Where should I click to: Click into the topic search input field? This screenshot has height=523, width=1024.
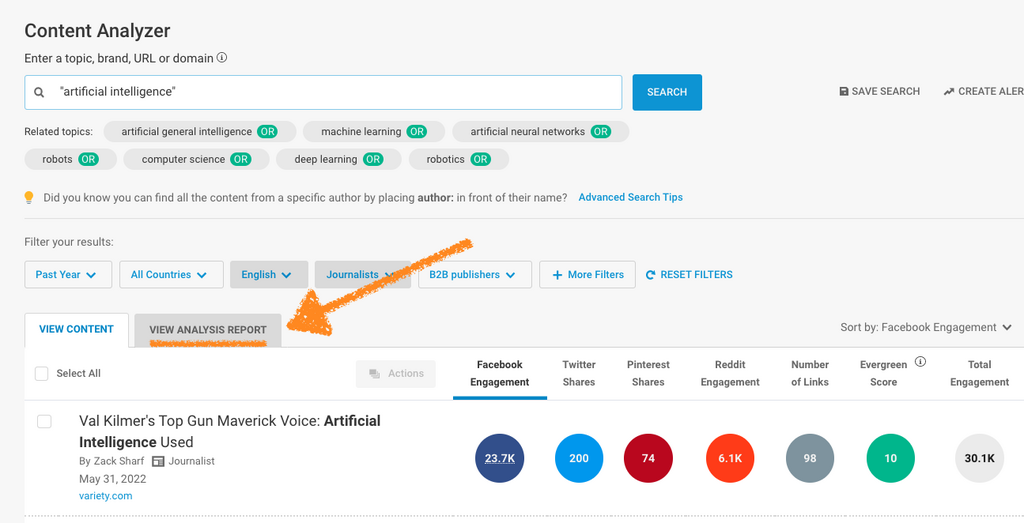pyautogui.click(x=330, y=92)
